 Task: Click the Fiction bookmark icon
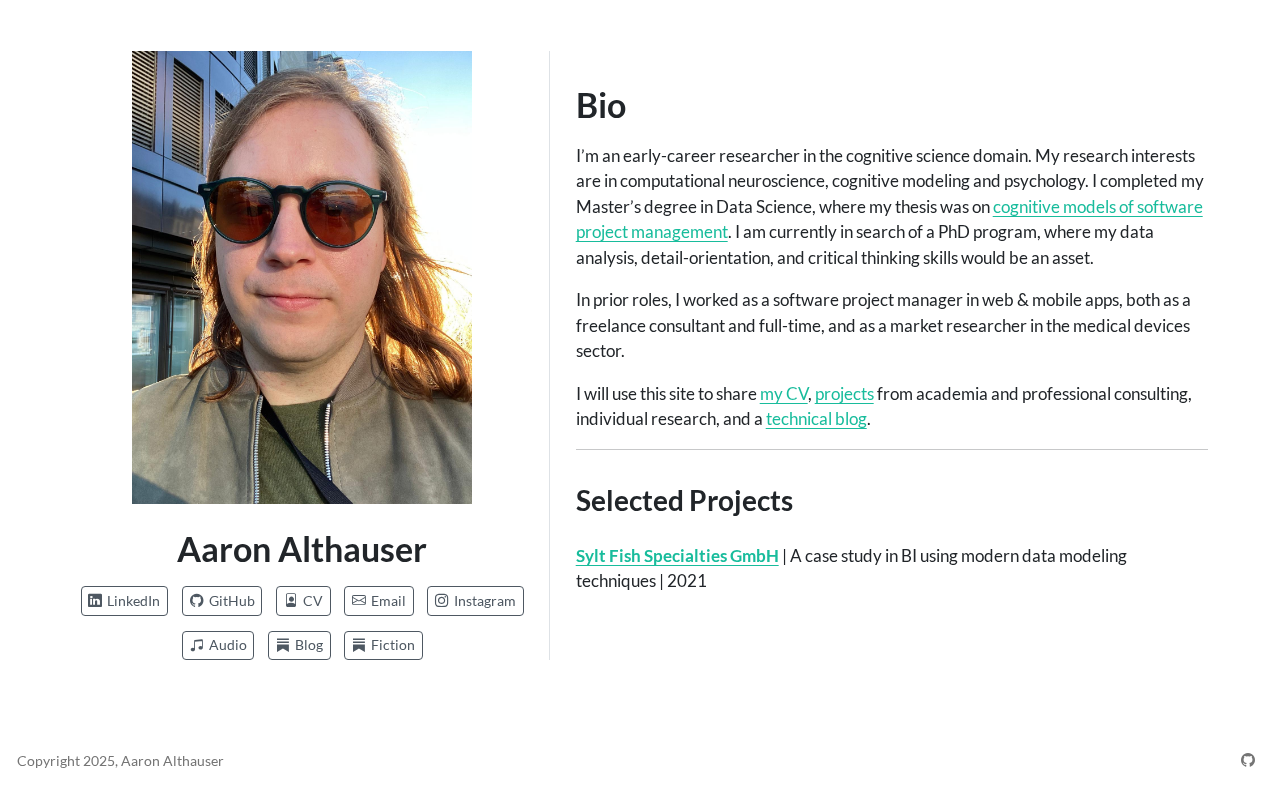[x=359, y=646]
